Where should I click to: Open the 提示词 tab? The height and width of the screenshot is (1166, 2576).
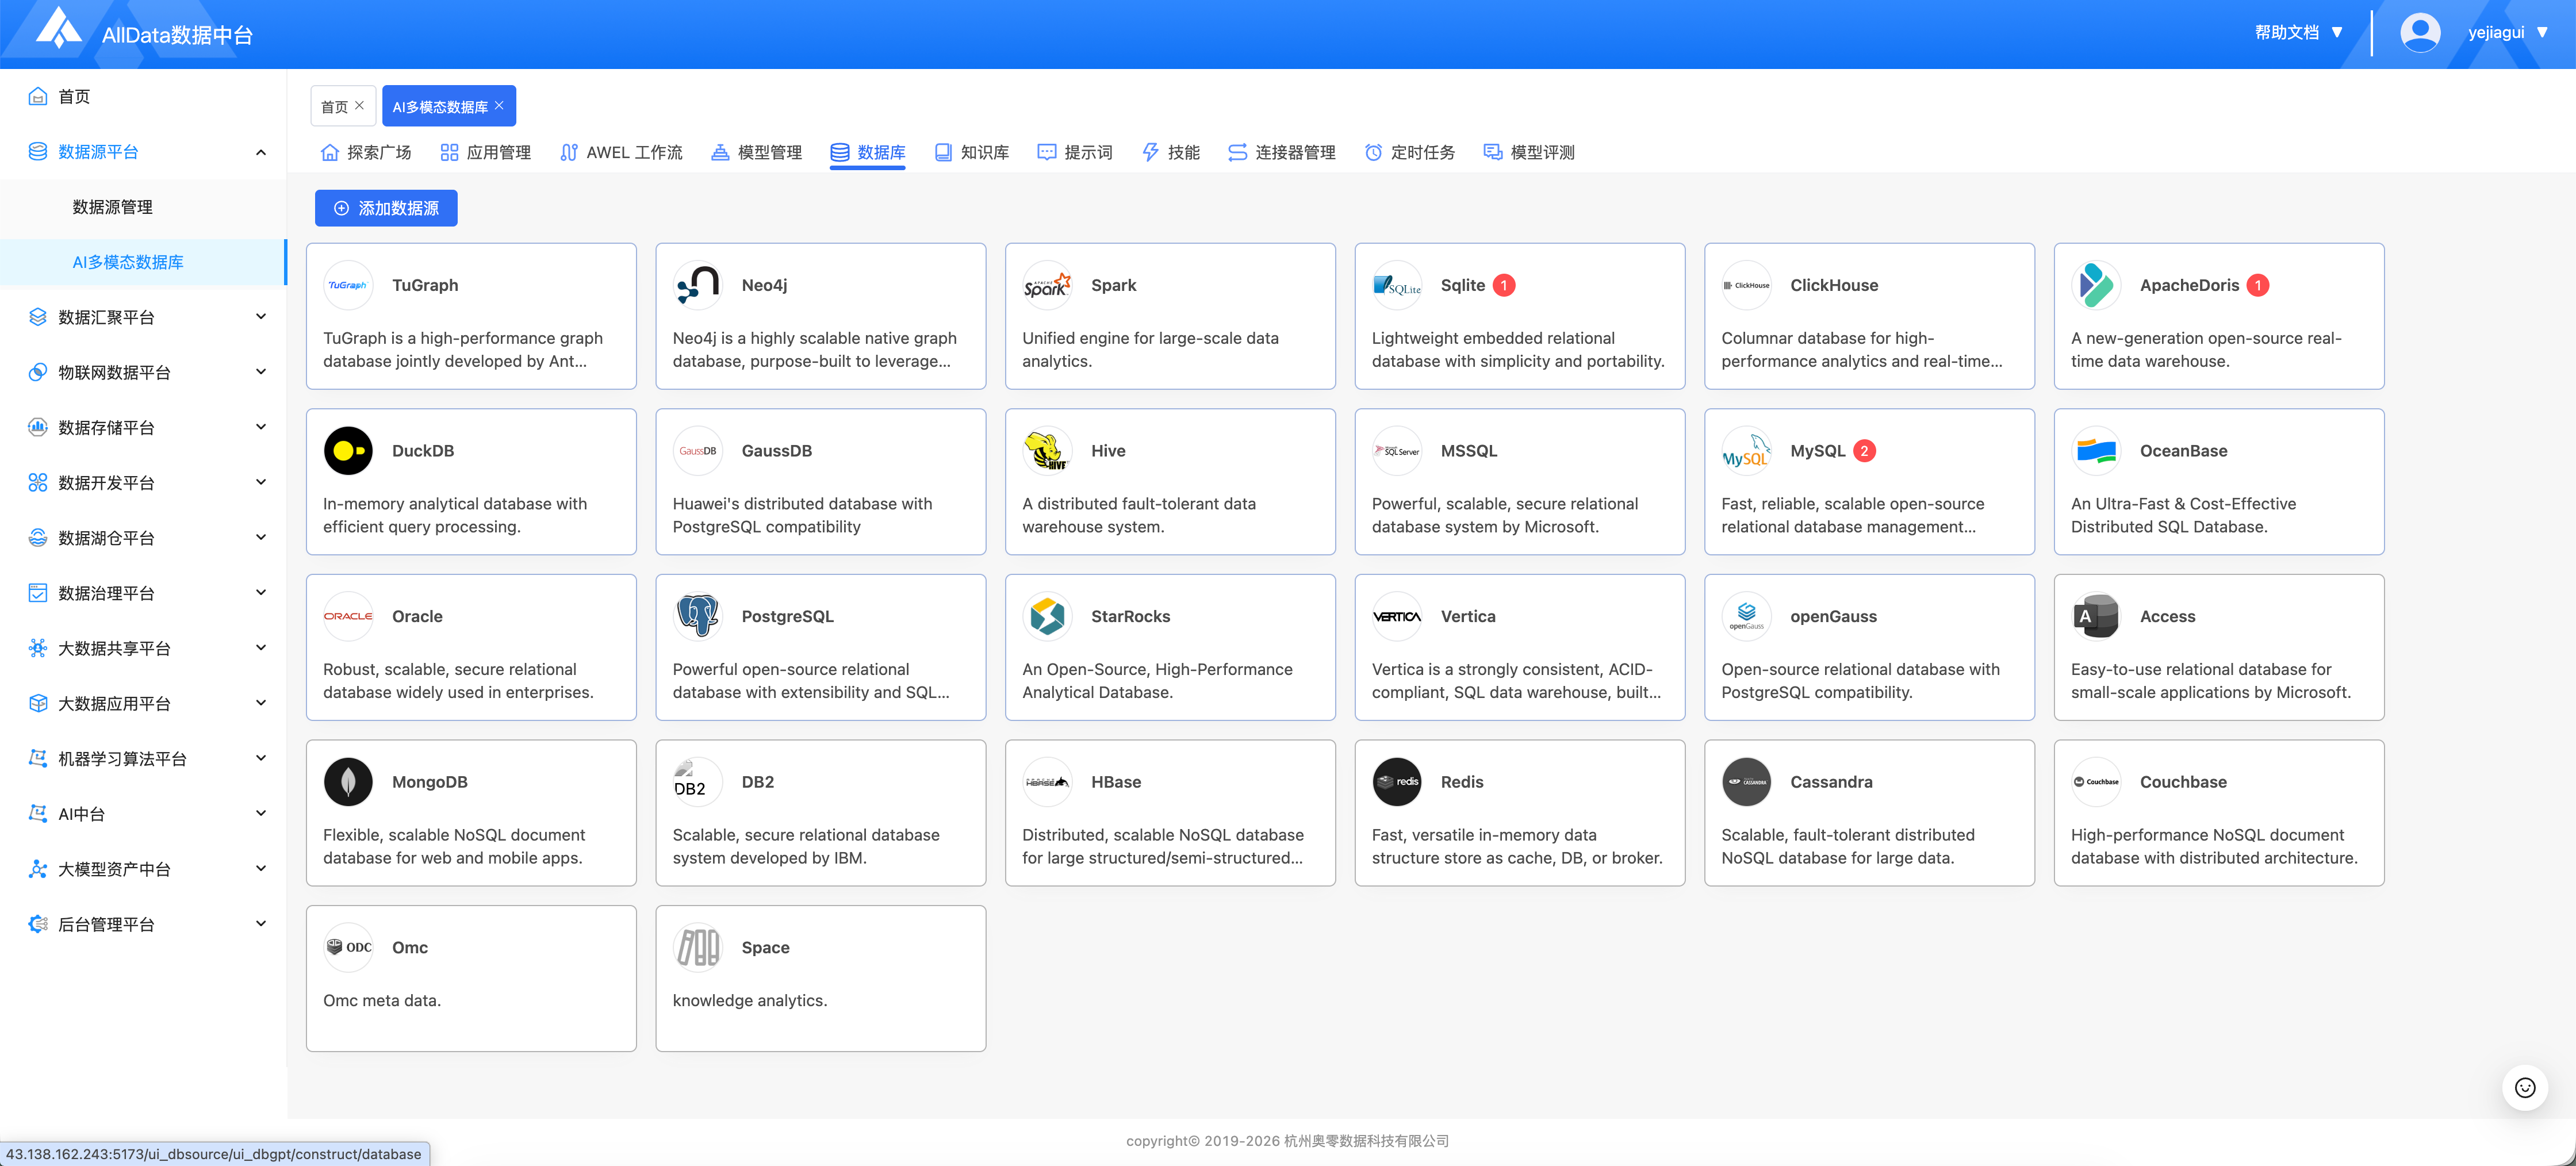pos(1075,152)
